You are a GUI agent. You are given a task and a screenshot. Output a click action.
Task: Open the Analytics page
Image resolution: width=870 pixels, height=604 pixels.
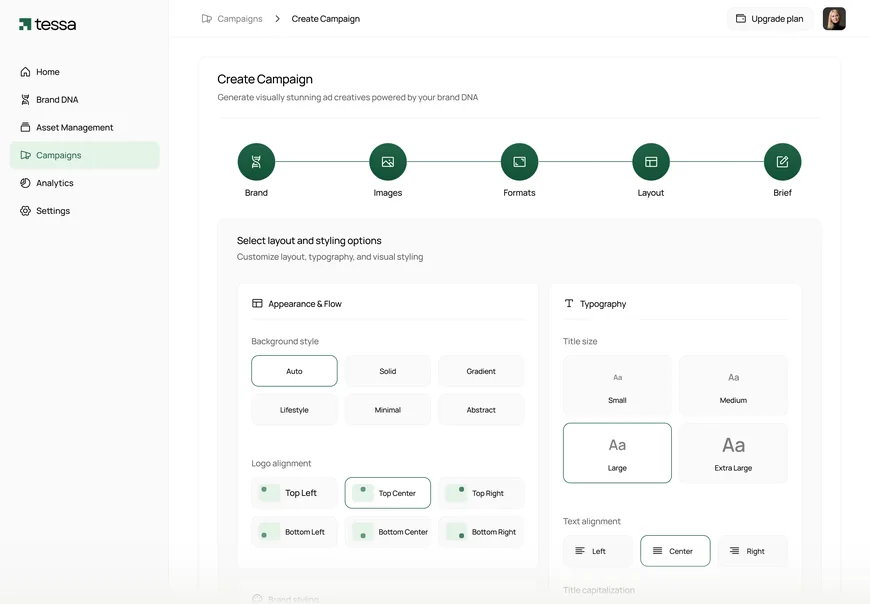point(84,182)
